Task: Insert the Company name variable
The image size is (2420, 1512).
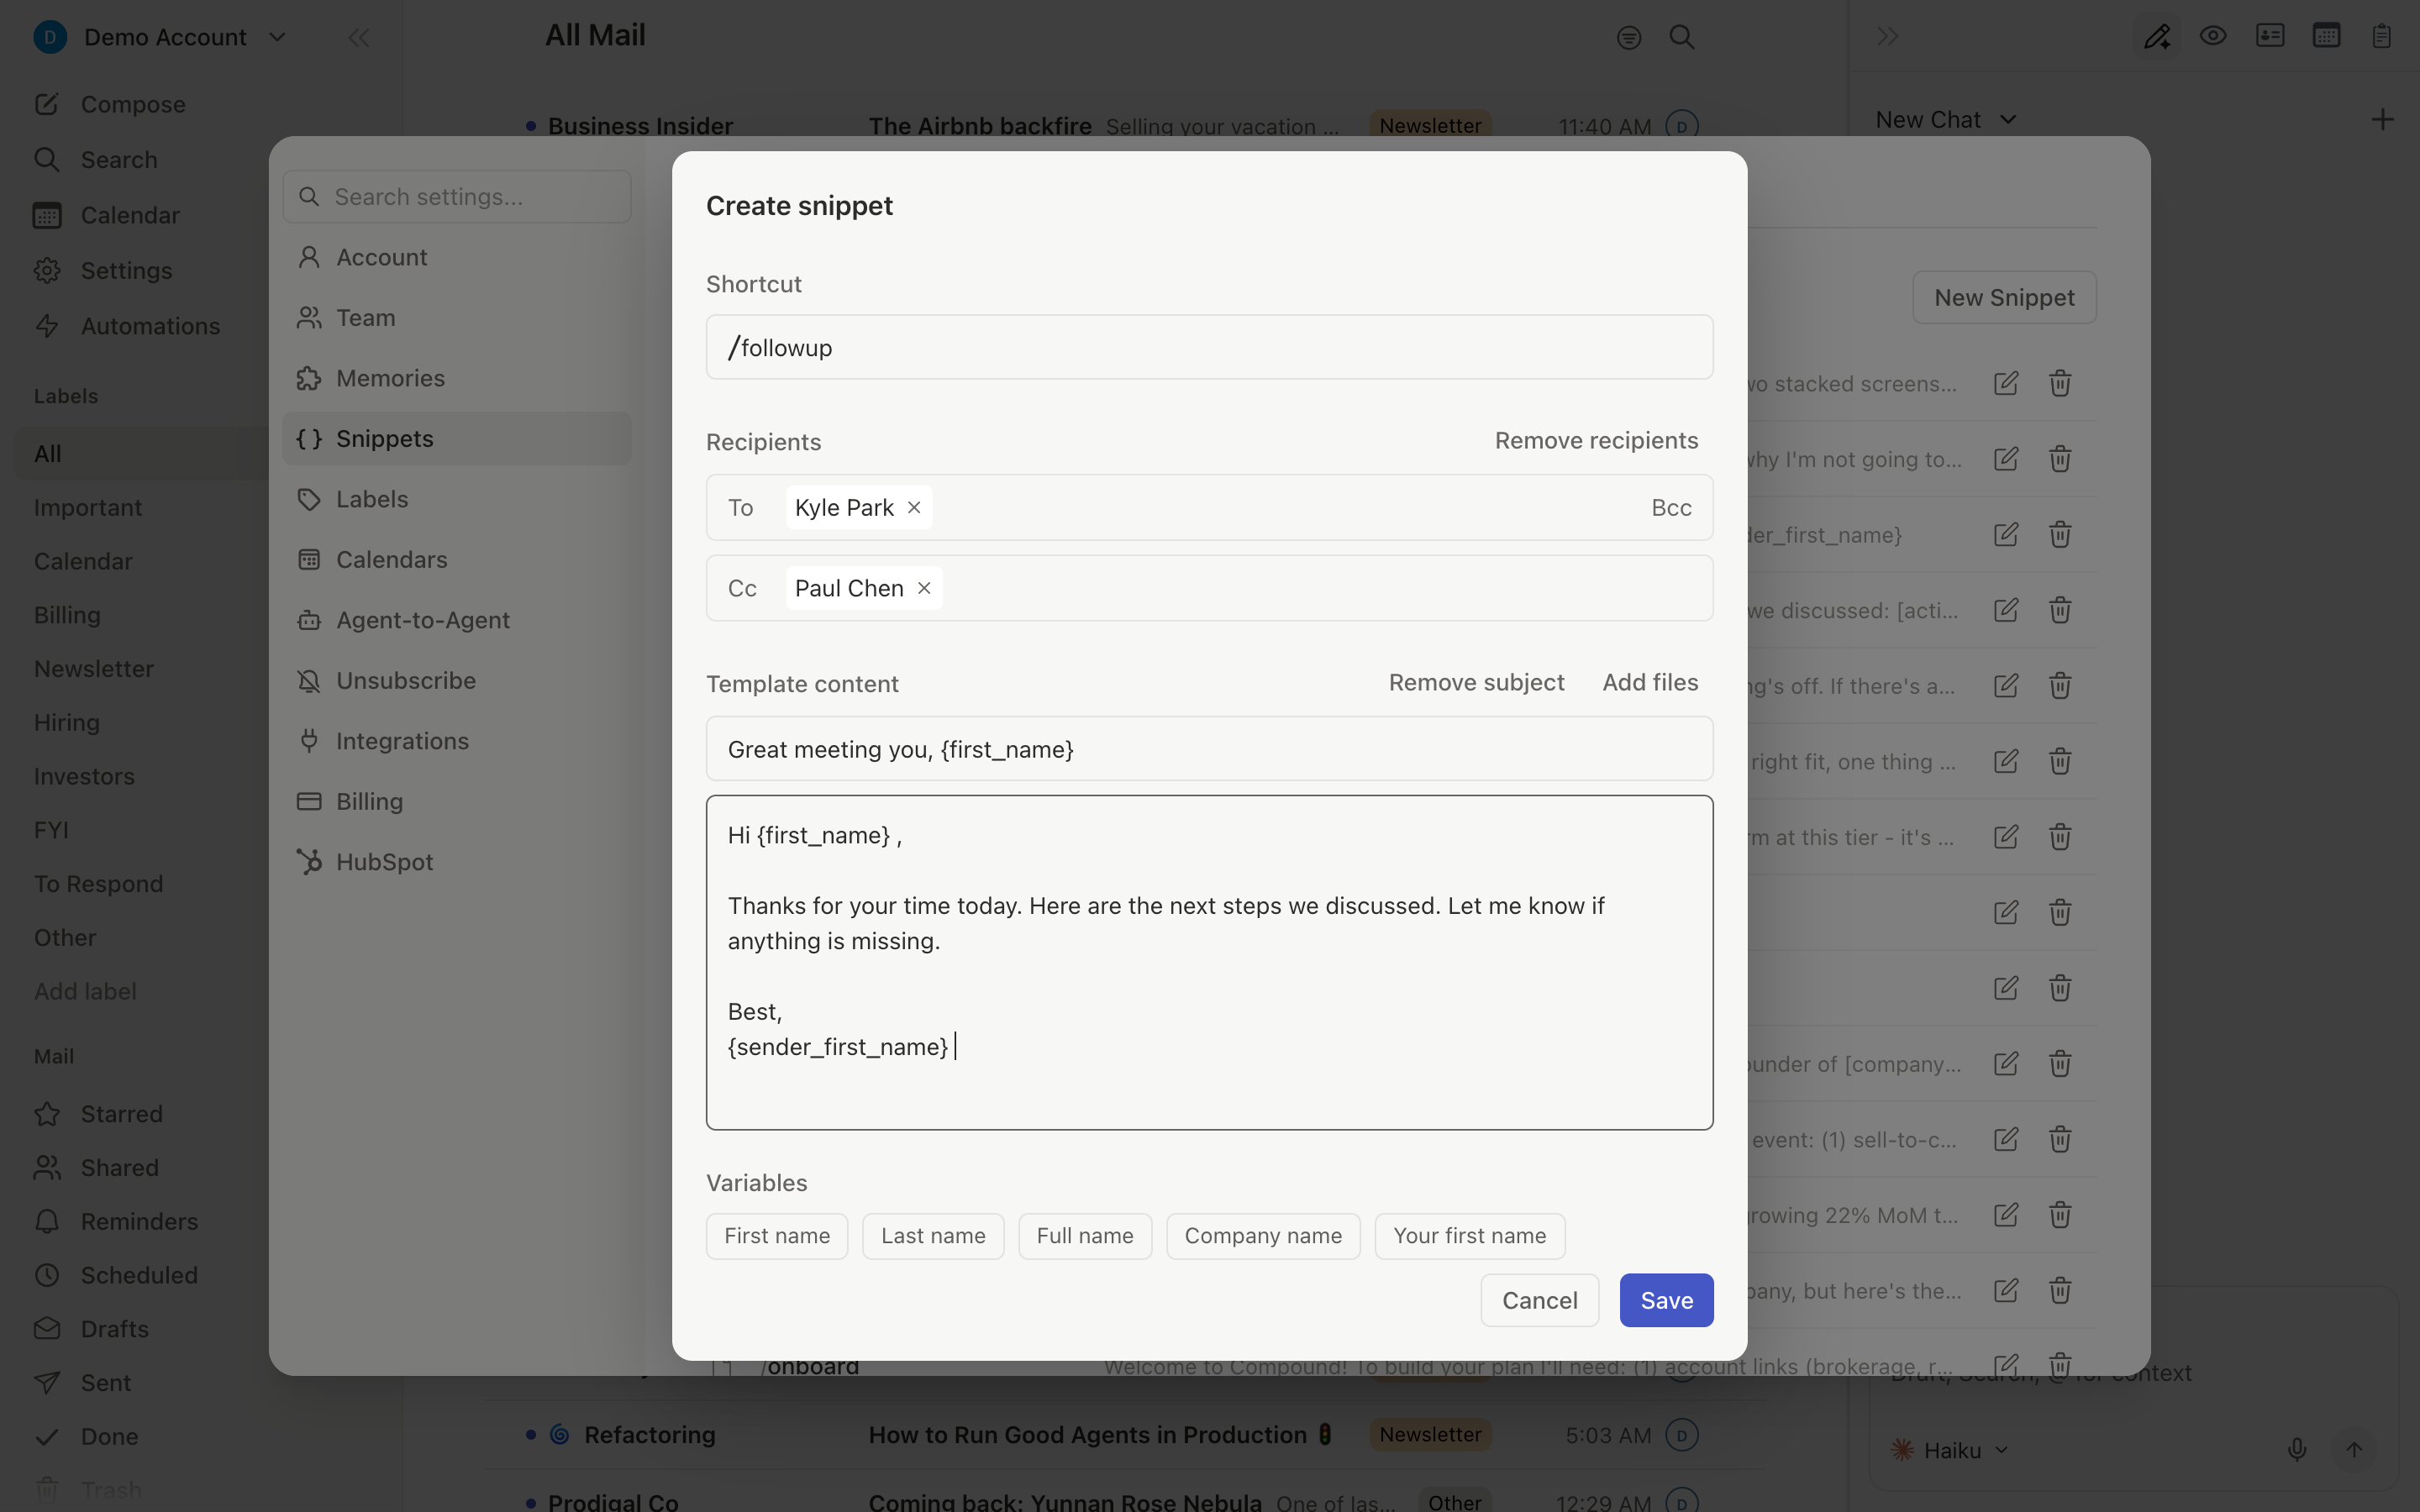Action: click(1263, 1236)
